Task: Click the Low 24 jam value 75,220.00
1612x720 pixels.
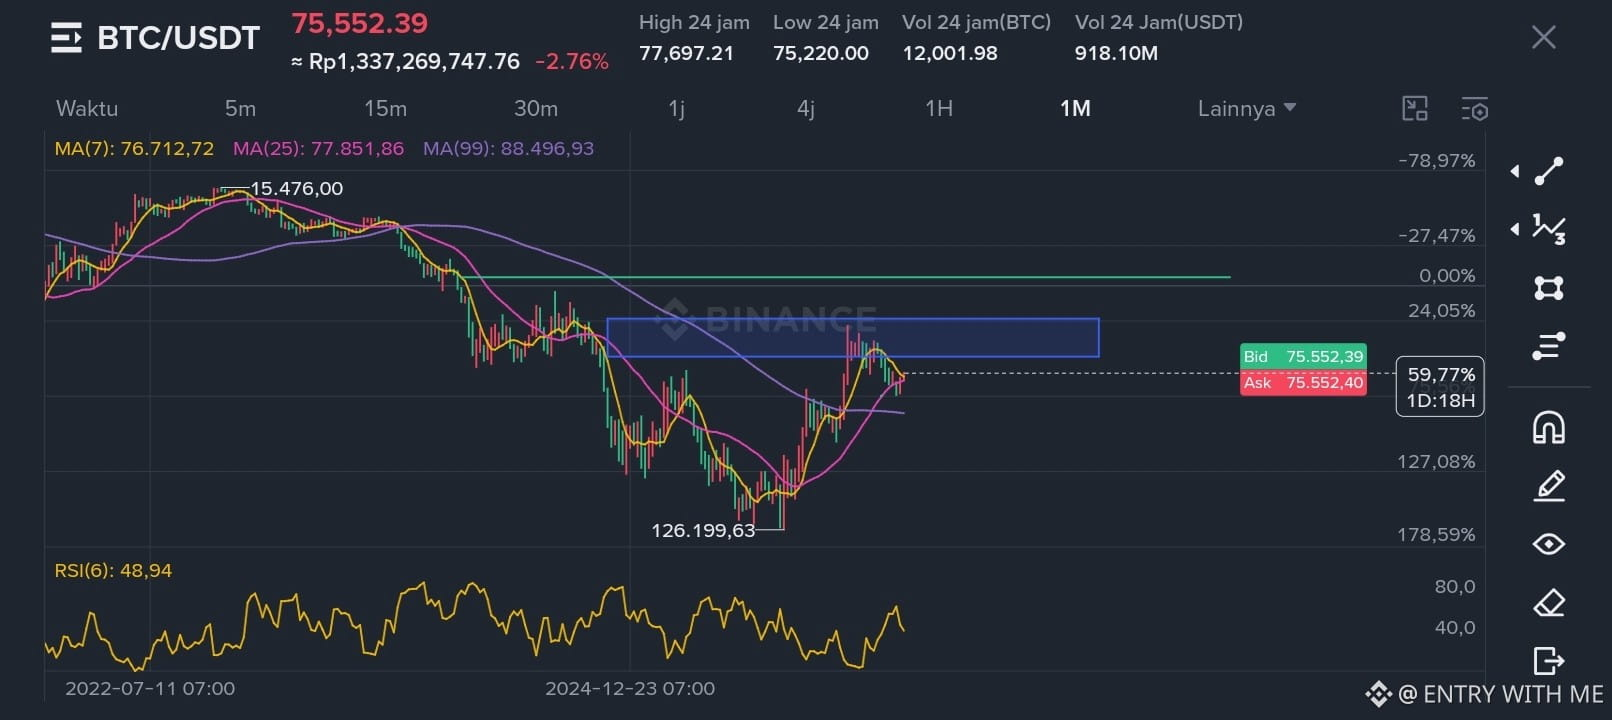Action: pyautogui.click(x=820, y=53)
